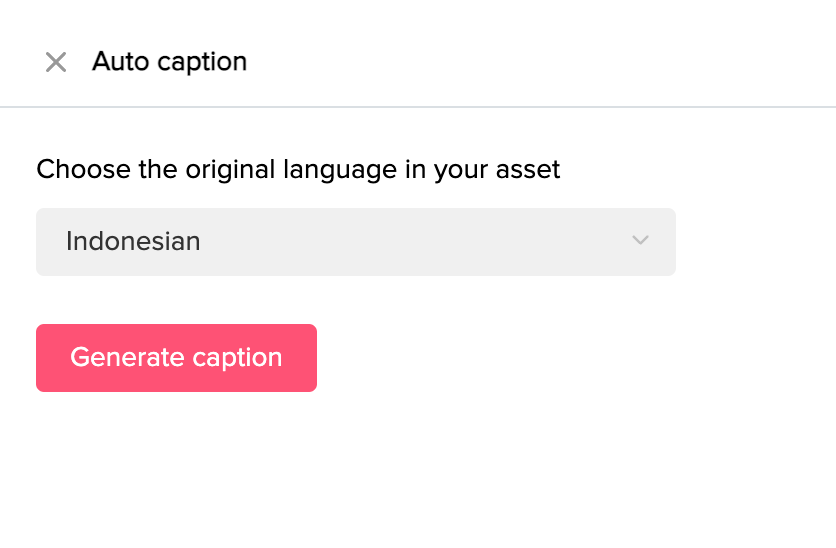The width and height of the screenshot is (836, 548).
Task: Change the original language from Indonesian
Action: coord(355,241)
